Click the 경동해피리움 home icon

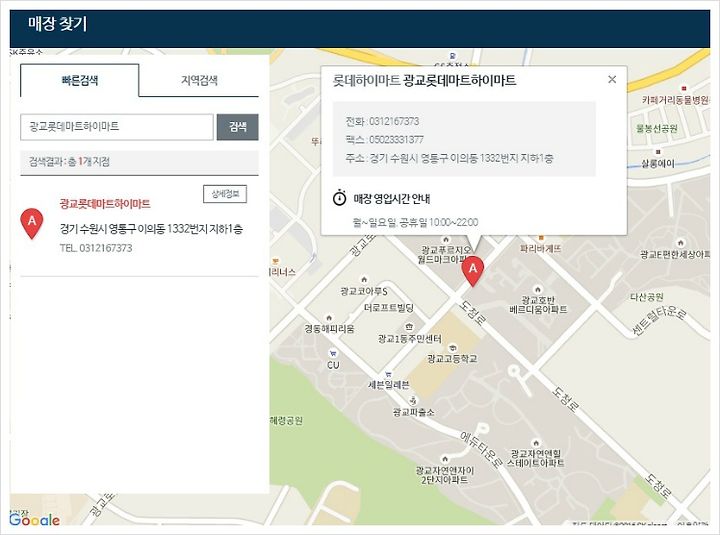tap(329, 318)
